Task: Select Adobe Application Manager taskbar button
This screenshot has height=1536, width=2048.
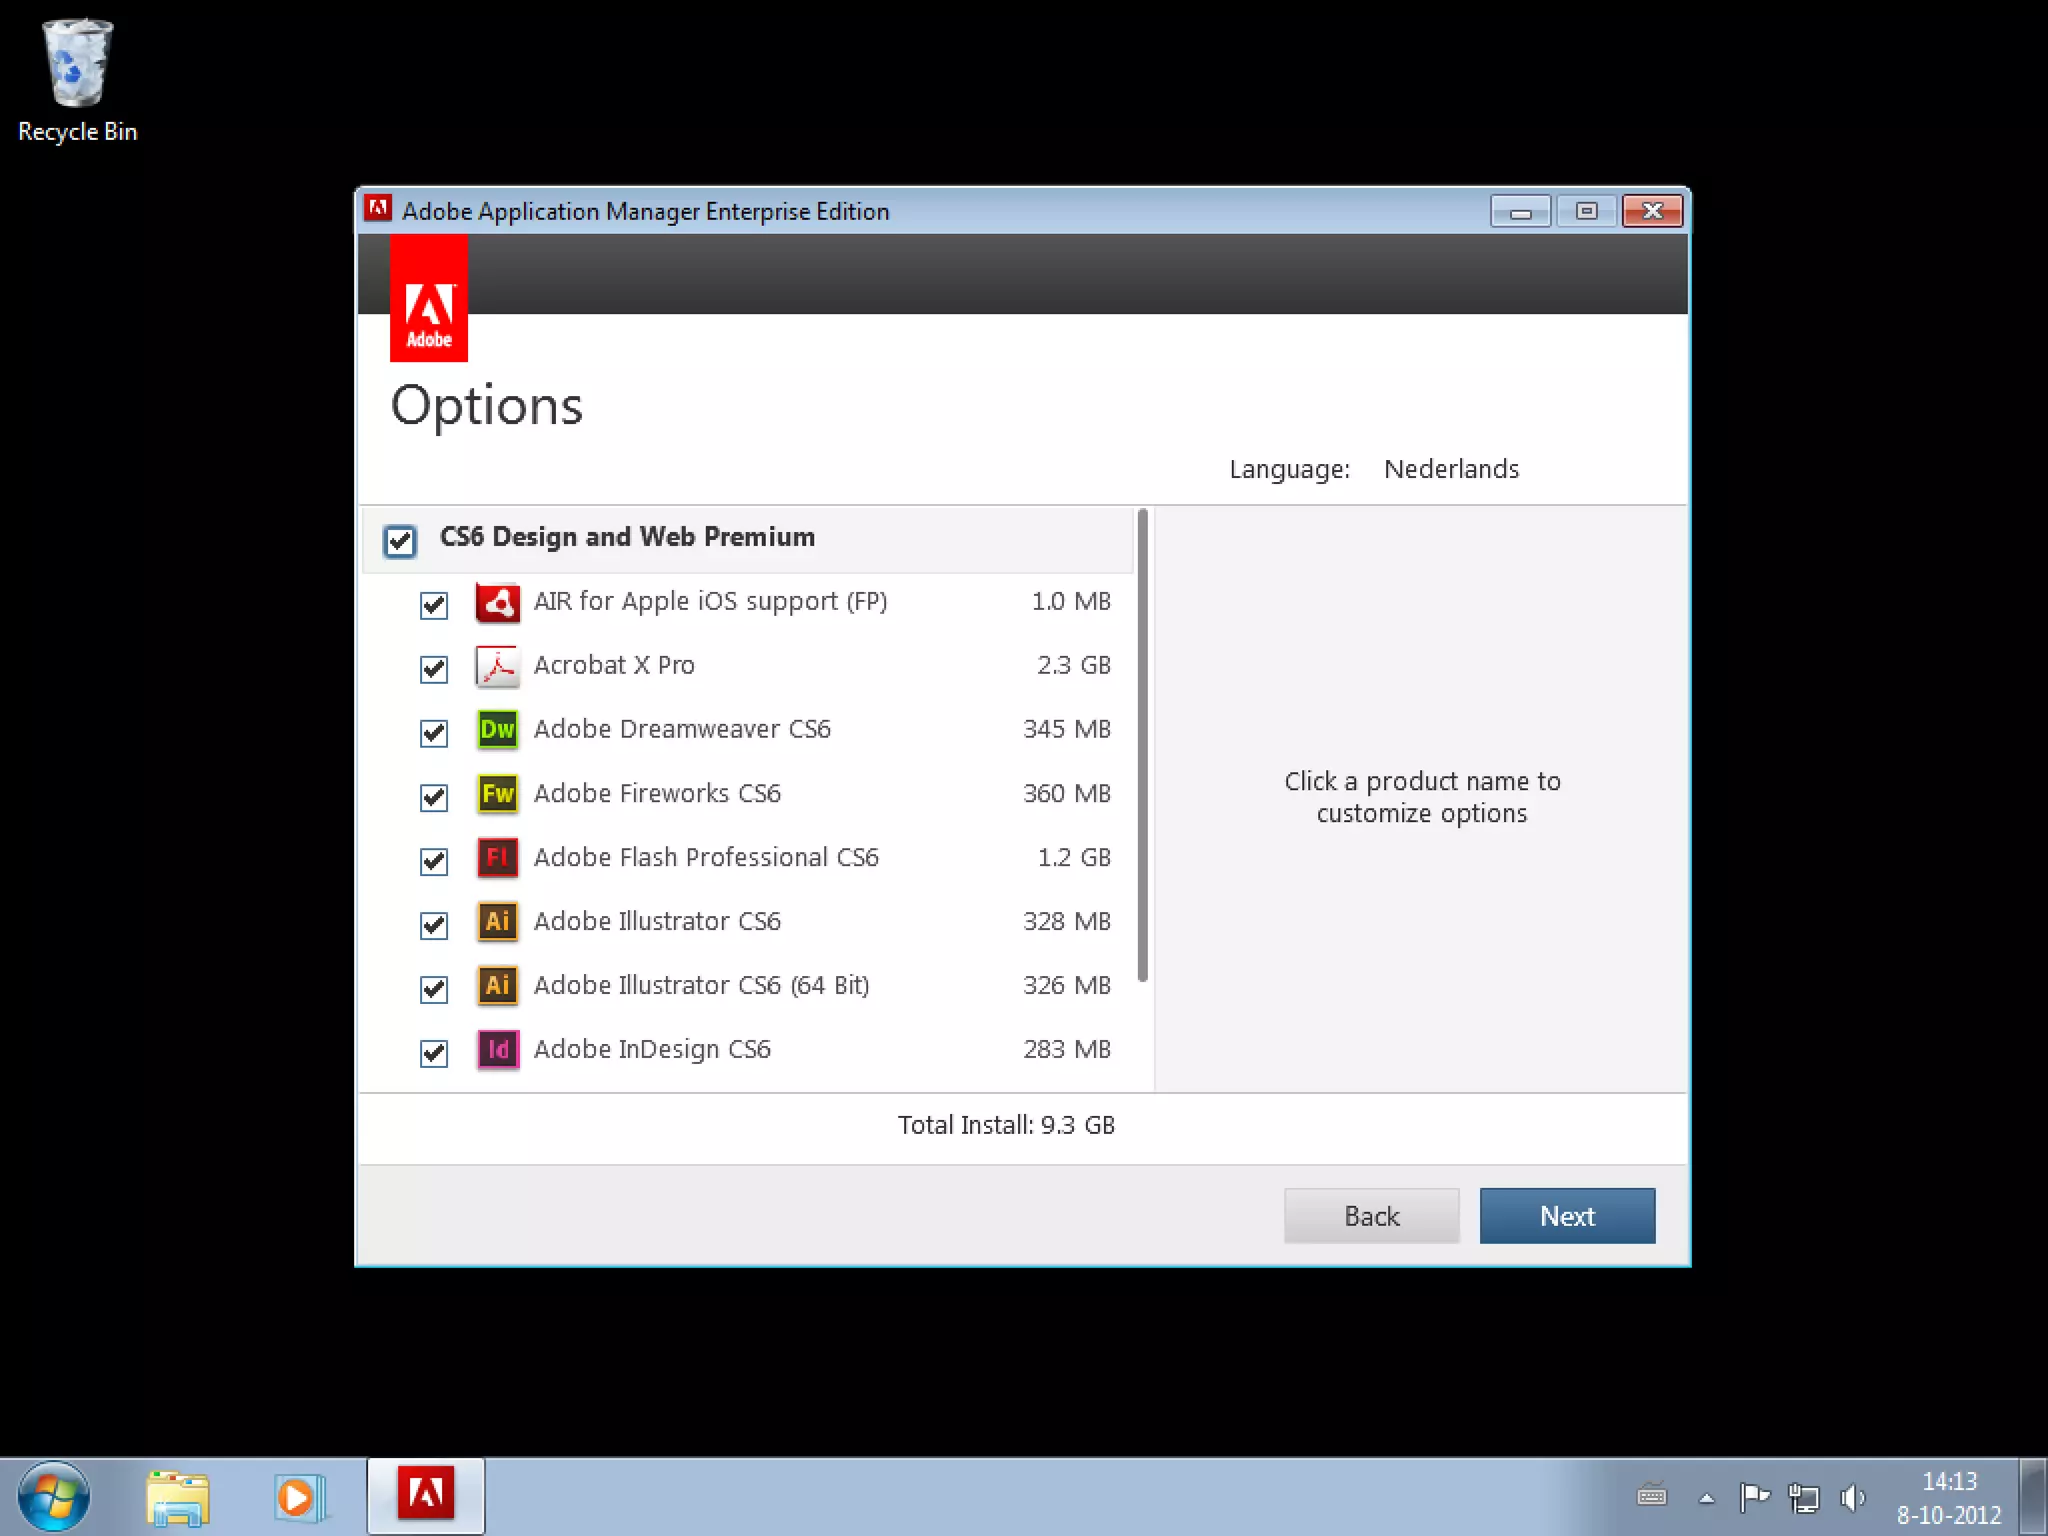Action: tap(426, 1496)
